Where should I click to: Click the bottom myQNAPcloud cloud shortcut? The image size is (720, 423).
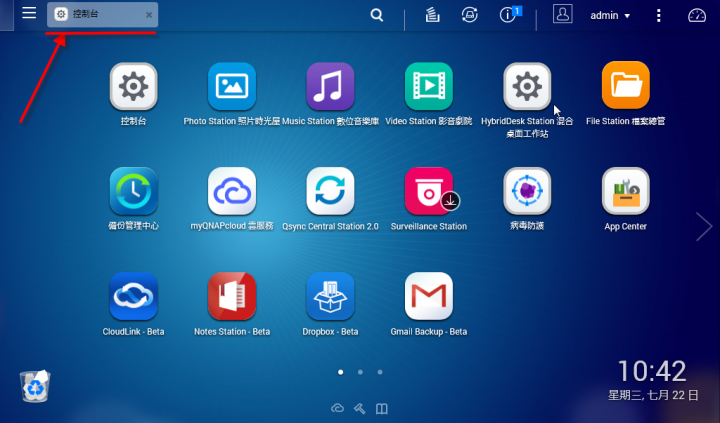(338, 408)
